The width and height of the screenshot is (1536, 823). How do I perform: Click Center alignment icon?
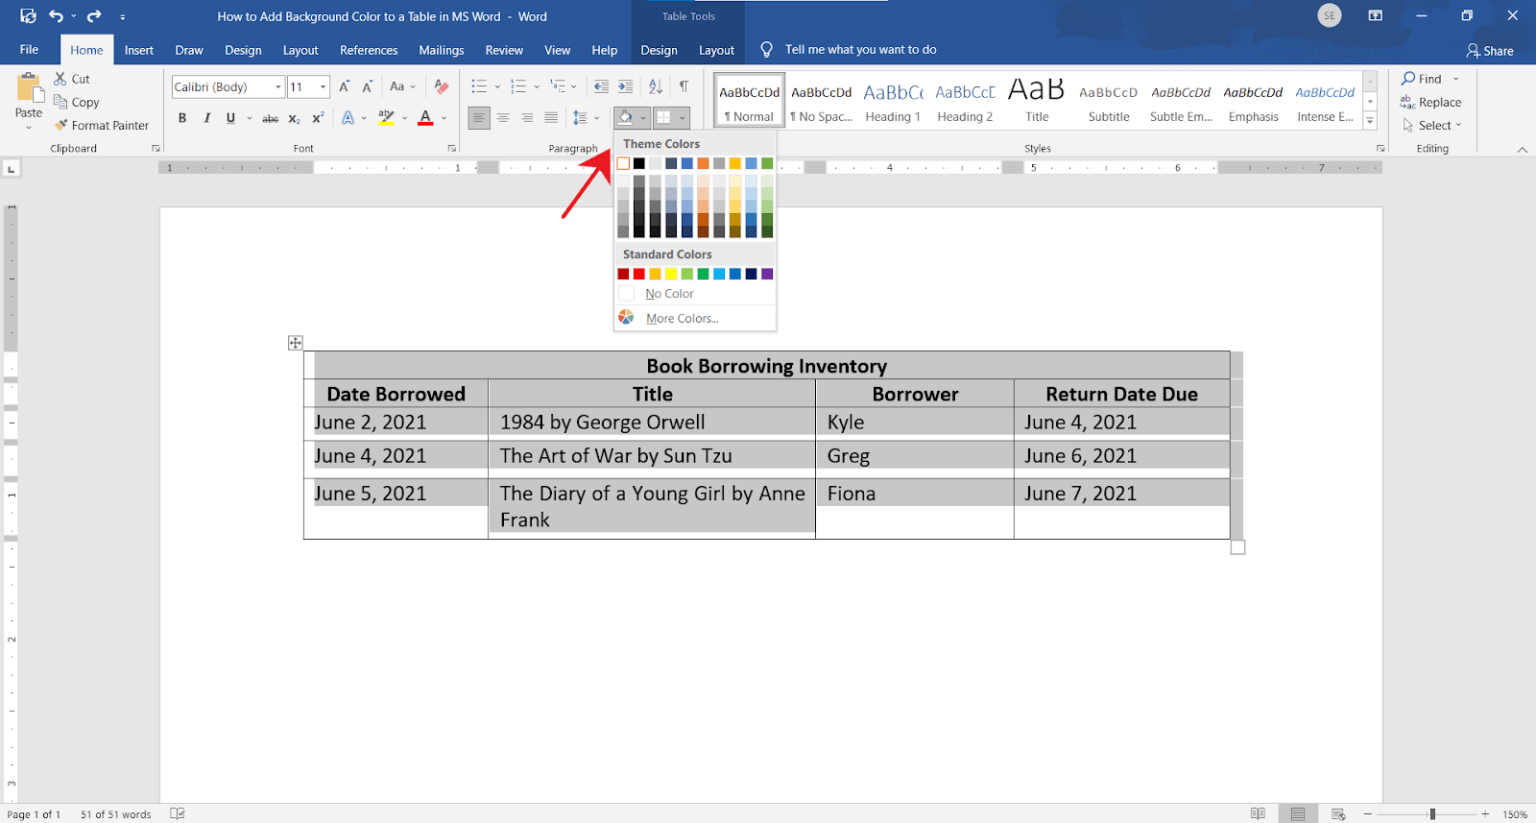(x=503, y=118)
